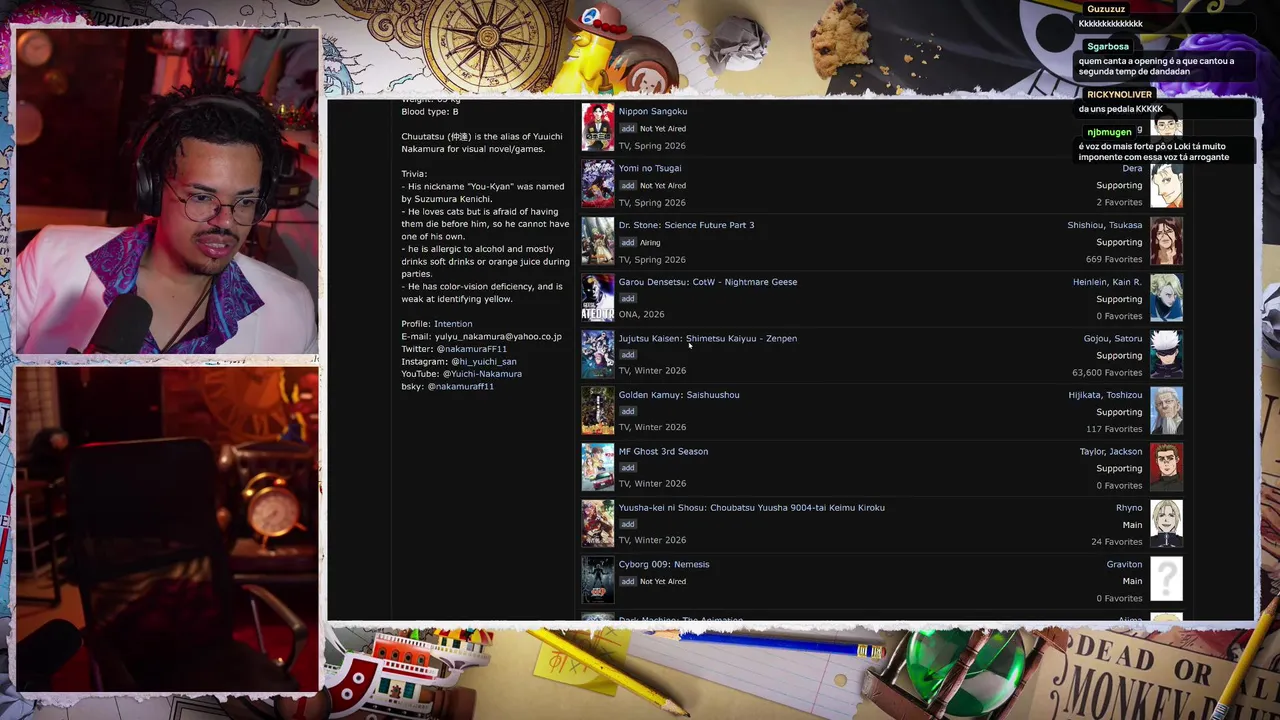1280x720 pixels.
Task: Open the Twitter @nakamuraFF11 link
Action: pyautogui.click(x=472, y=349)
